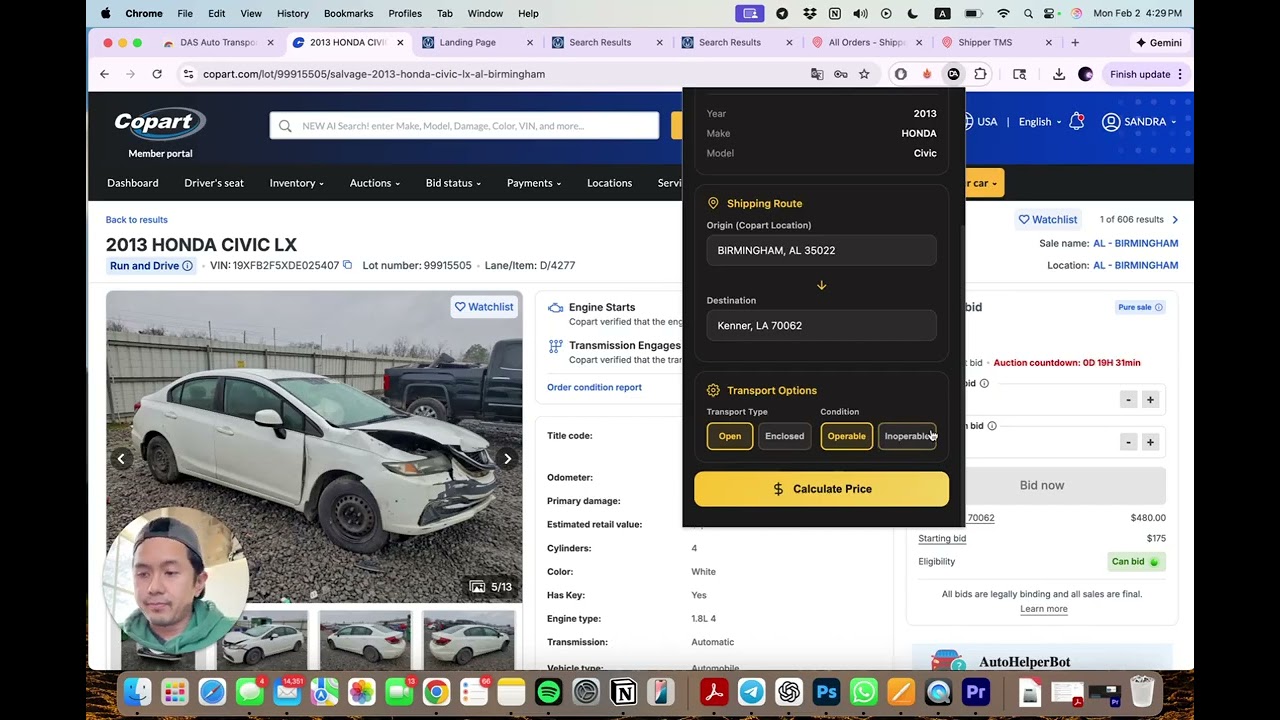Set condition to Inoperable
This screenshot has height=720, width=1280.
[x=907, y=436]
